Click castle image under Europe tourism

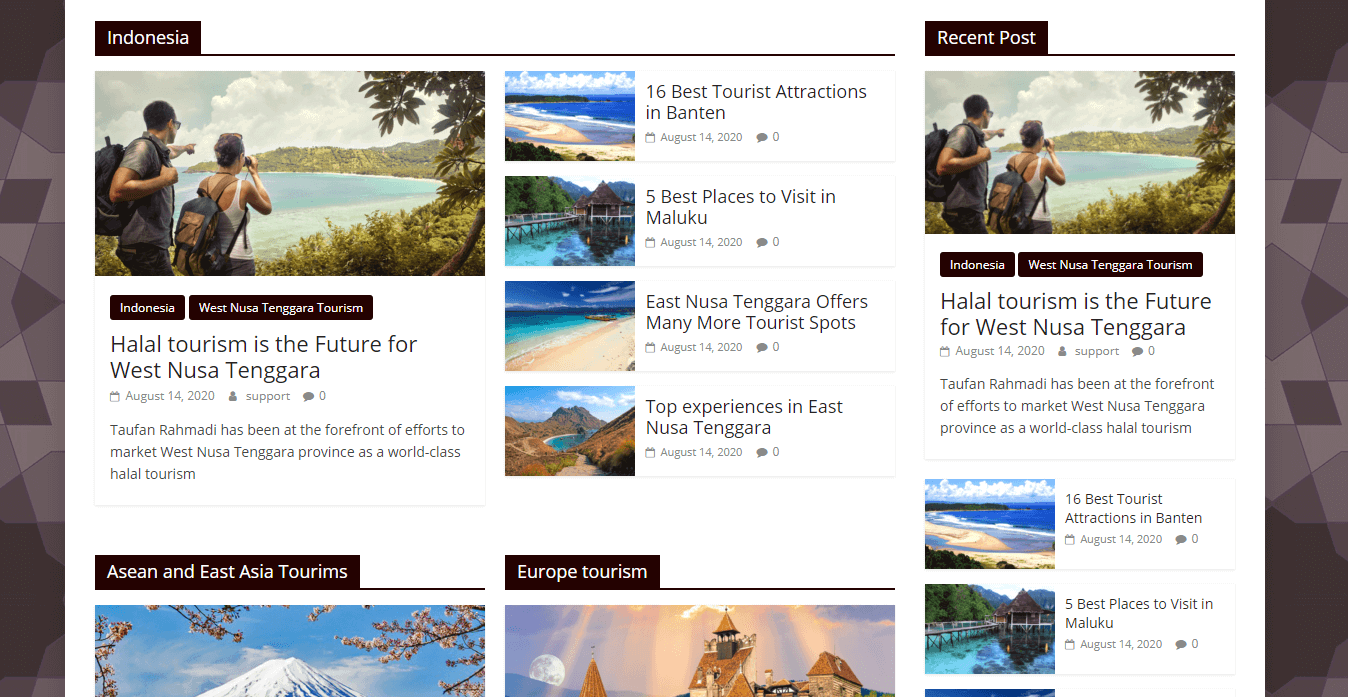(x=700, y=651)
